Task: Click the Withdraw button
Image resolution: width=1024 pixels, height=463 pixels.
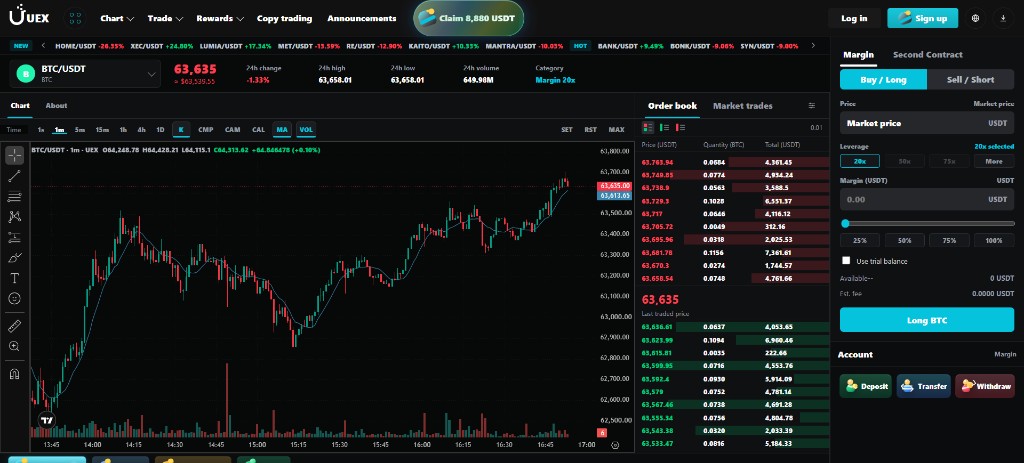Action: pyautogui.click(x=985, y=386)
